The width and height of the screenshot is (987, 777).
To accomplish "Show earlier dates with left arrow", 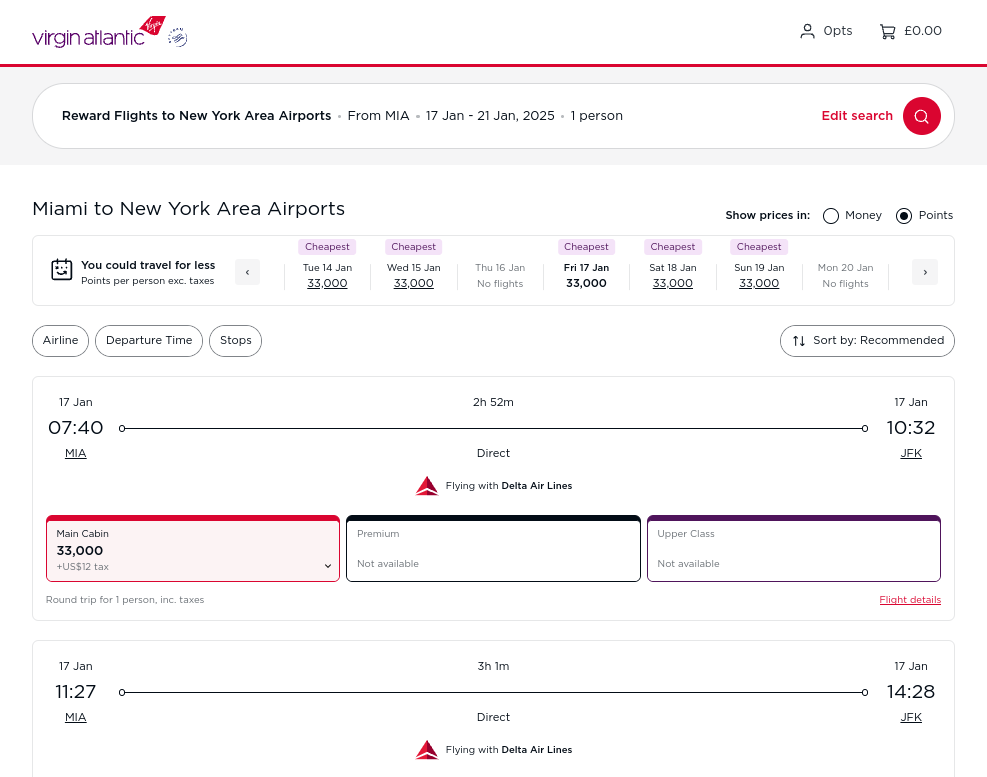I will 247,272.
